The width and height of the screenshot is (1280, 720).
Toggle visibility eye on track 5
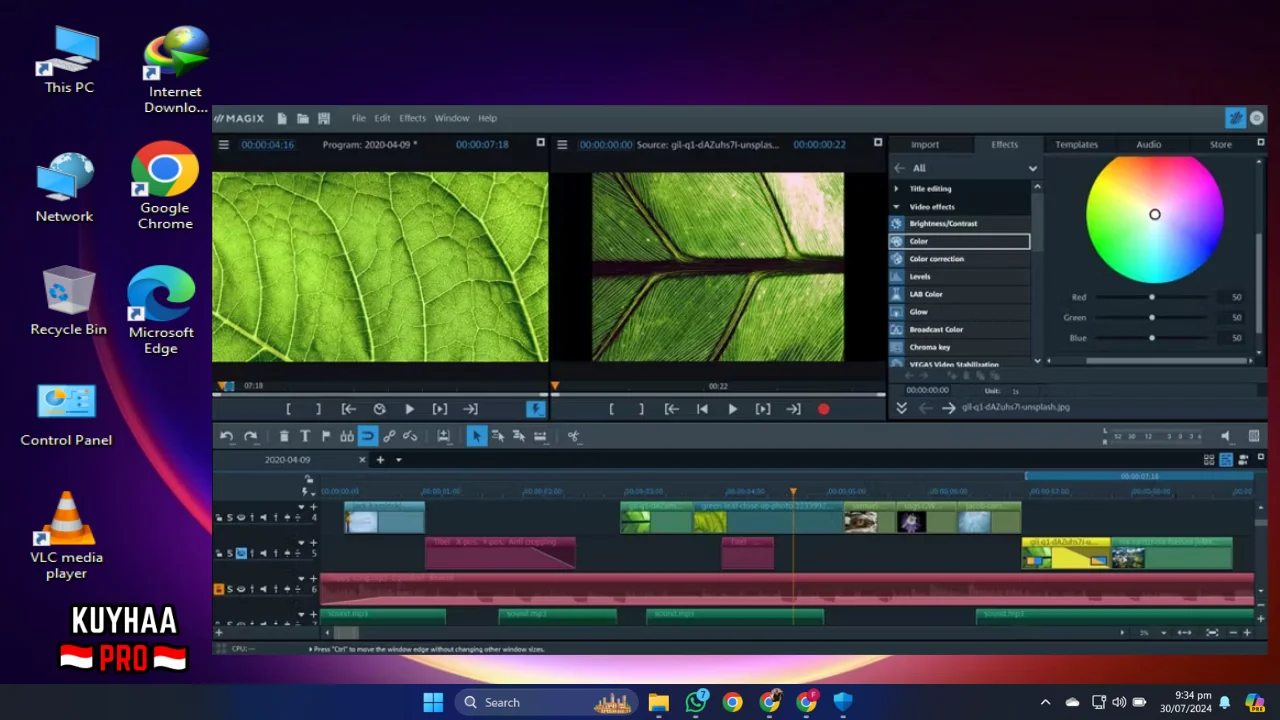pos(241,553)
